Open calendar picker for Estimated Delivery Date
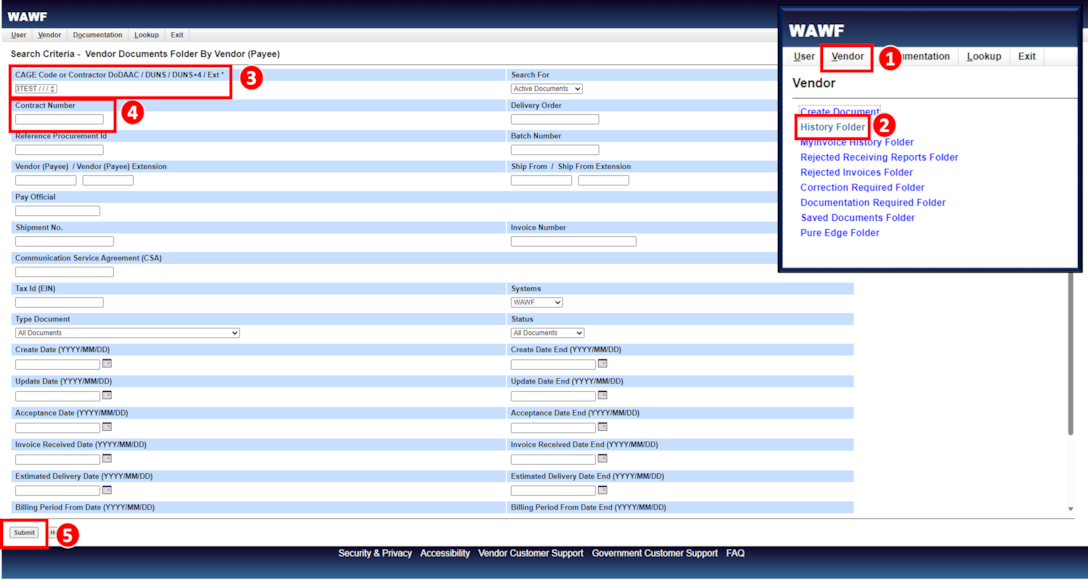Screen dimensions: 1088x580 click(x=107, y=490)
